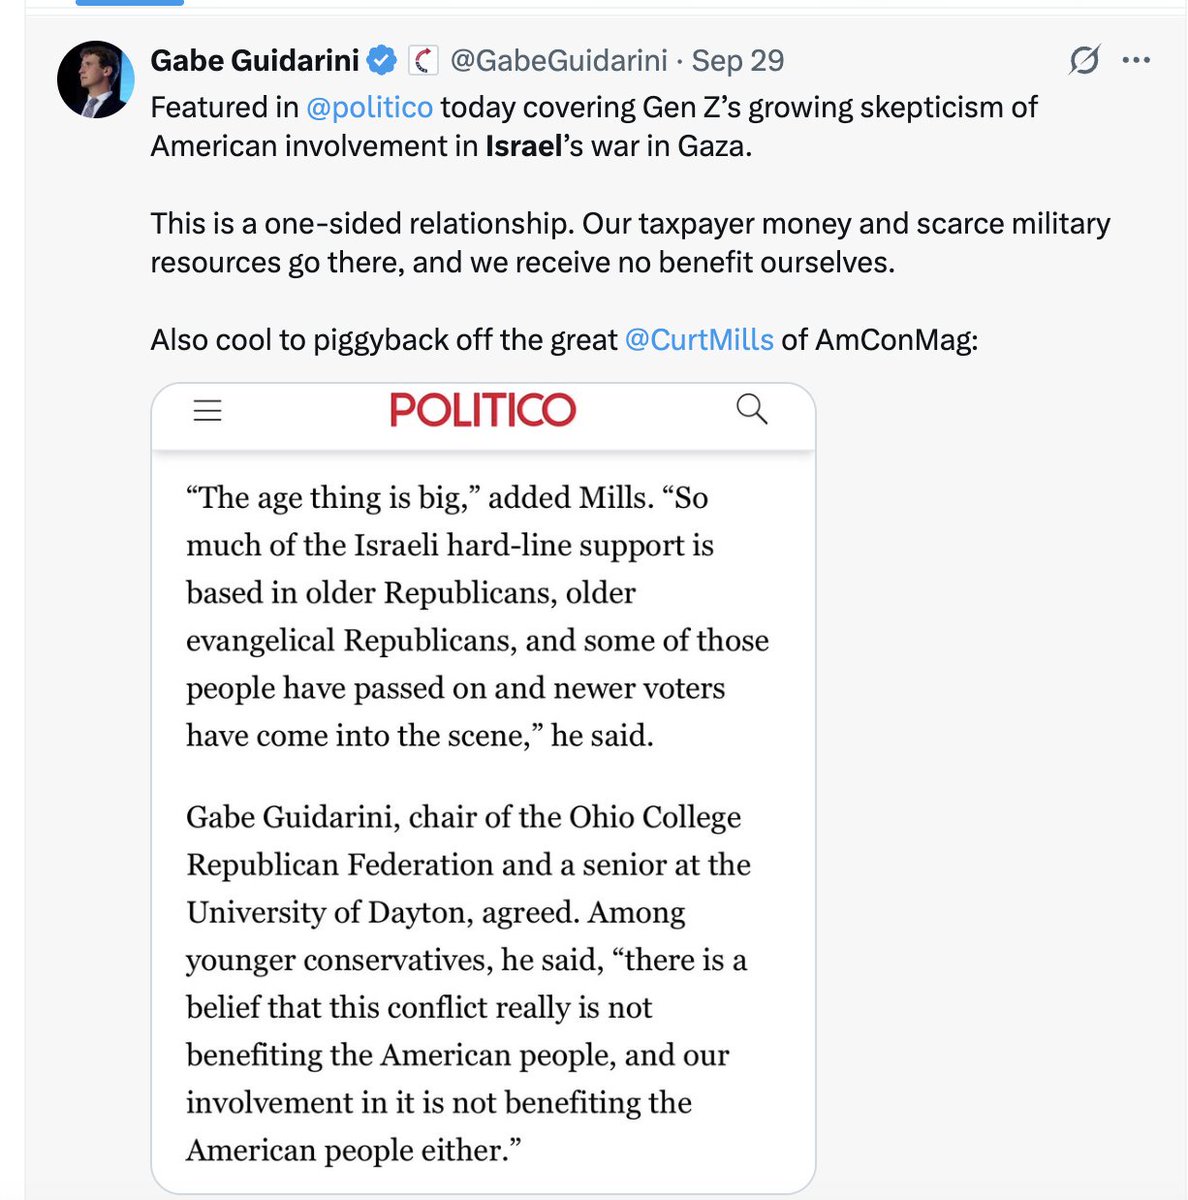
Task: Click the affiliation badge beside the verified checkmark
Action: [x=424, y=61]
